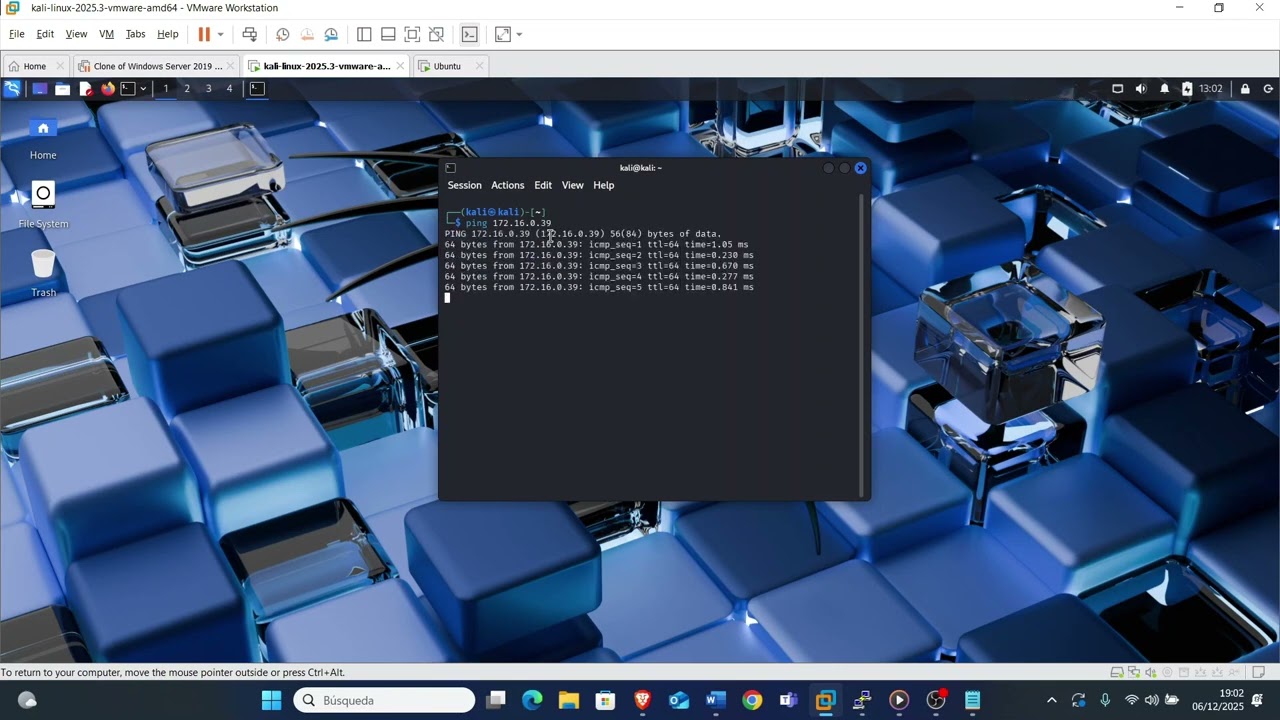
Task: Click the Kali volume speaker icon
Action: coord(1141,89)
